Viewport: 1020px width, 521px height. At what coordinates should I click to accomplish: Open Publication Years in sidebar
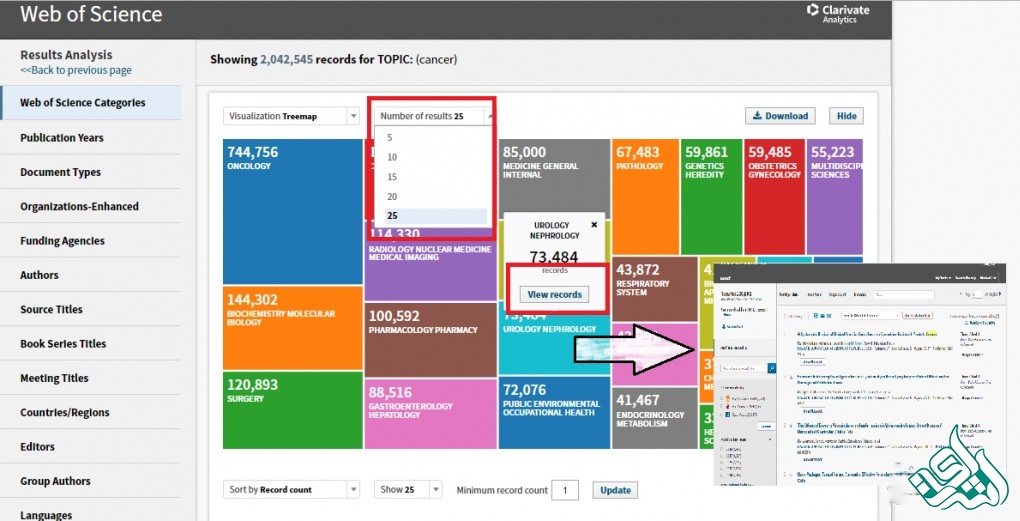pyautogui.click(x=62, y=138)
